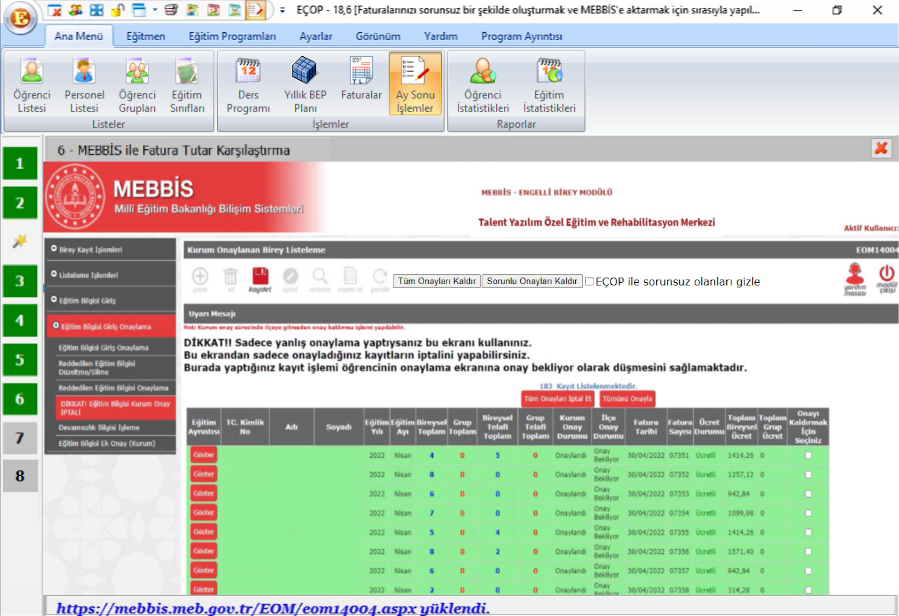Switch to Görünüm ribbon tab
Image resolution: width=899 pixels, height=616 pixels.
click(x=378, y=36)
